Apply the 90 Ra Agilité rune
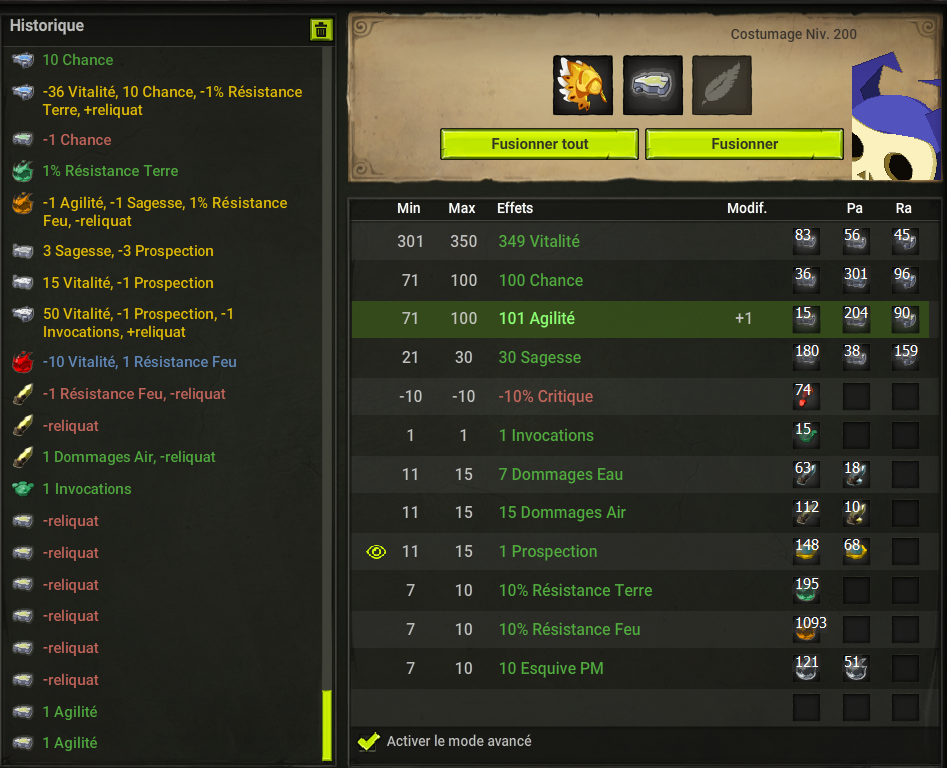 (905, 319)
